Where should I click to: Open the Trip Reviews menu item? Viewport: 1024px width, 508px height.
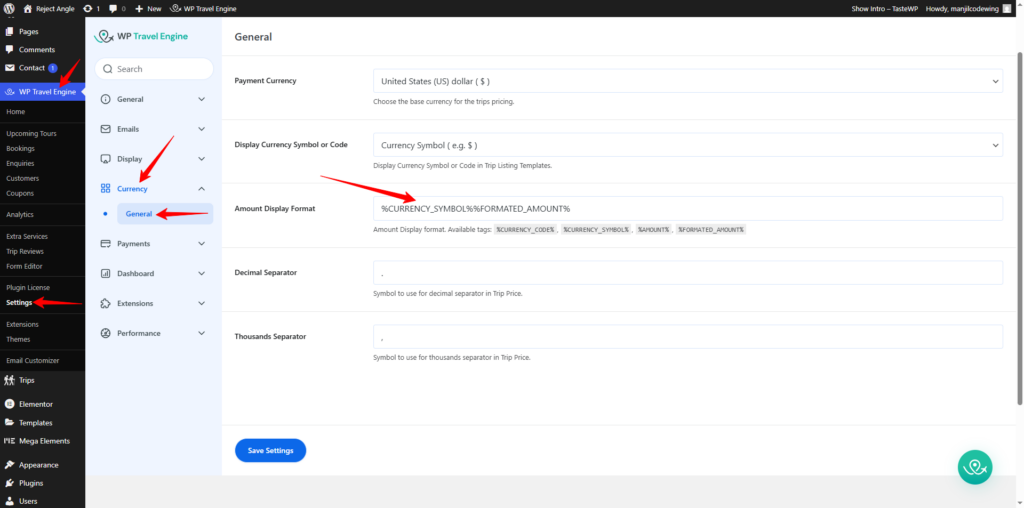coord(25,251)
